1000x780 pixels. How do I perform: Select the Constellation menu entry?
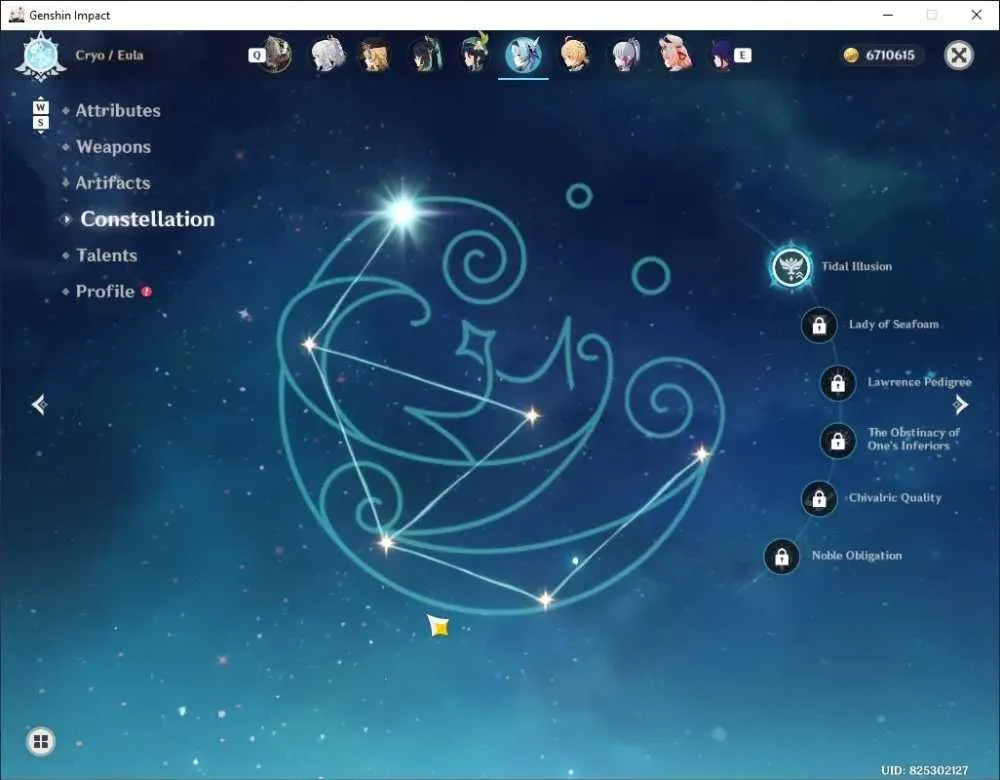(x=147, y=219)
